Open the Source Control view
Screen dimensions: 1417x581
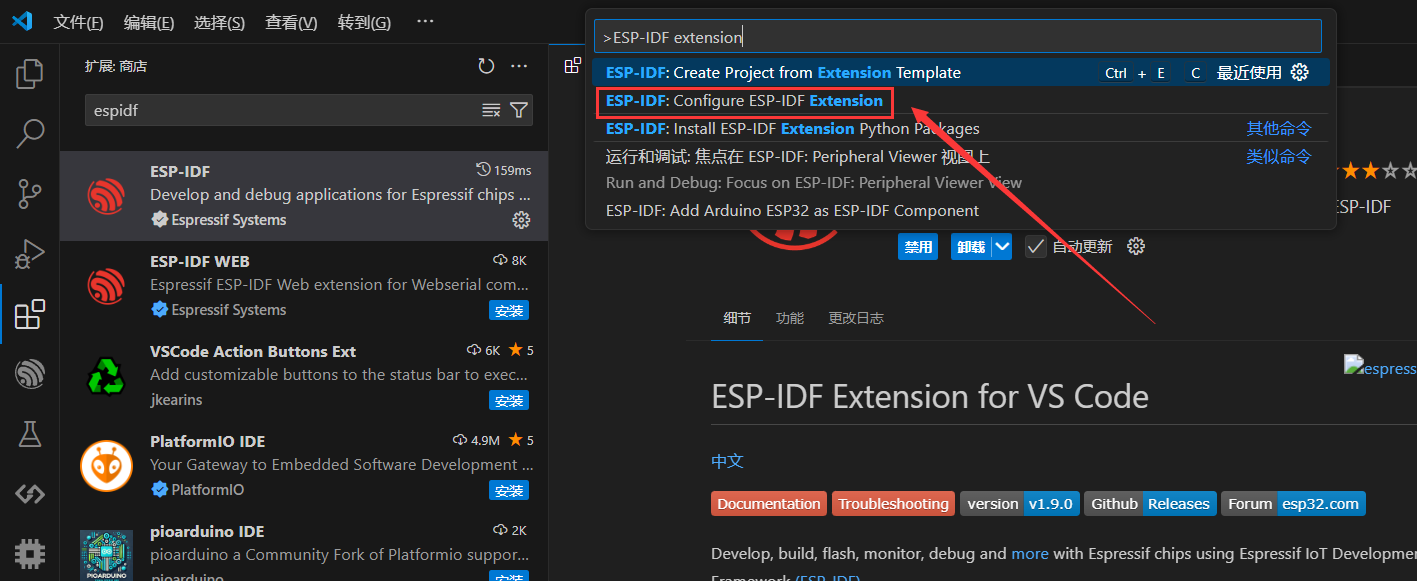point(29,193)
